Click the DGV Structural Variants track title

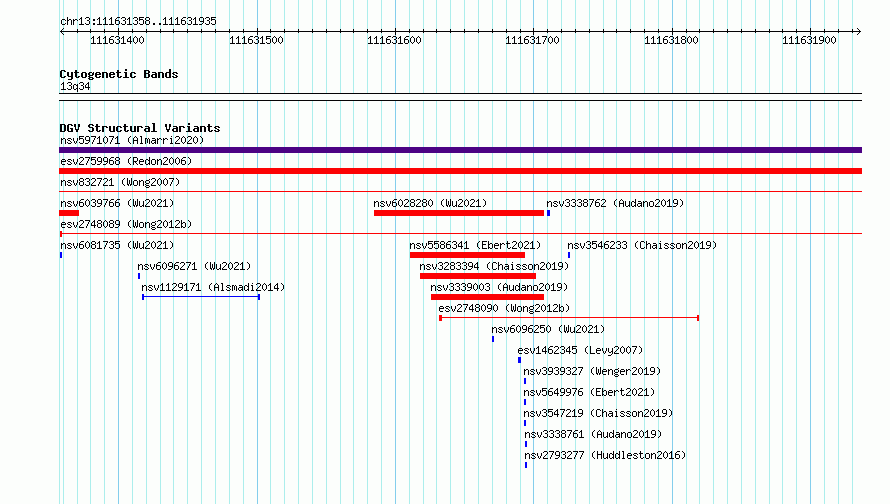pos(140,128)
